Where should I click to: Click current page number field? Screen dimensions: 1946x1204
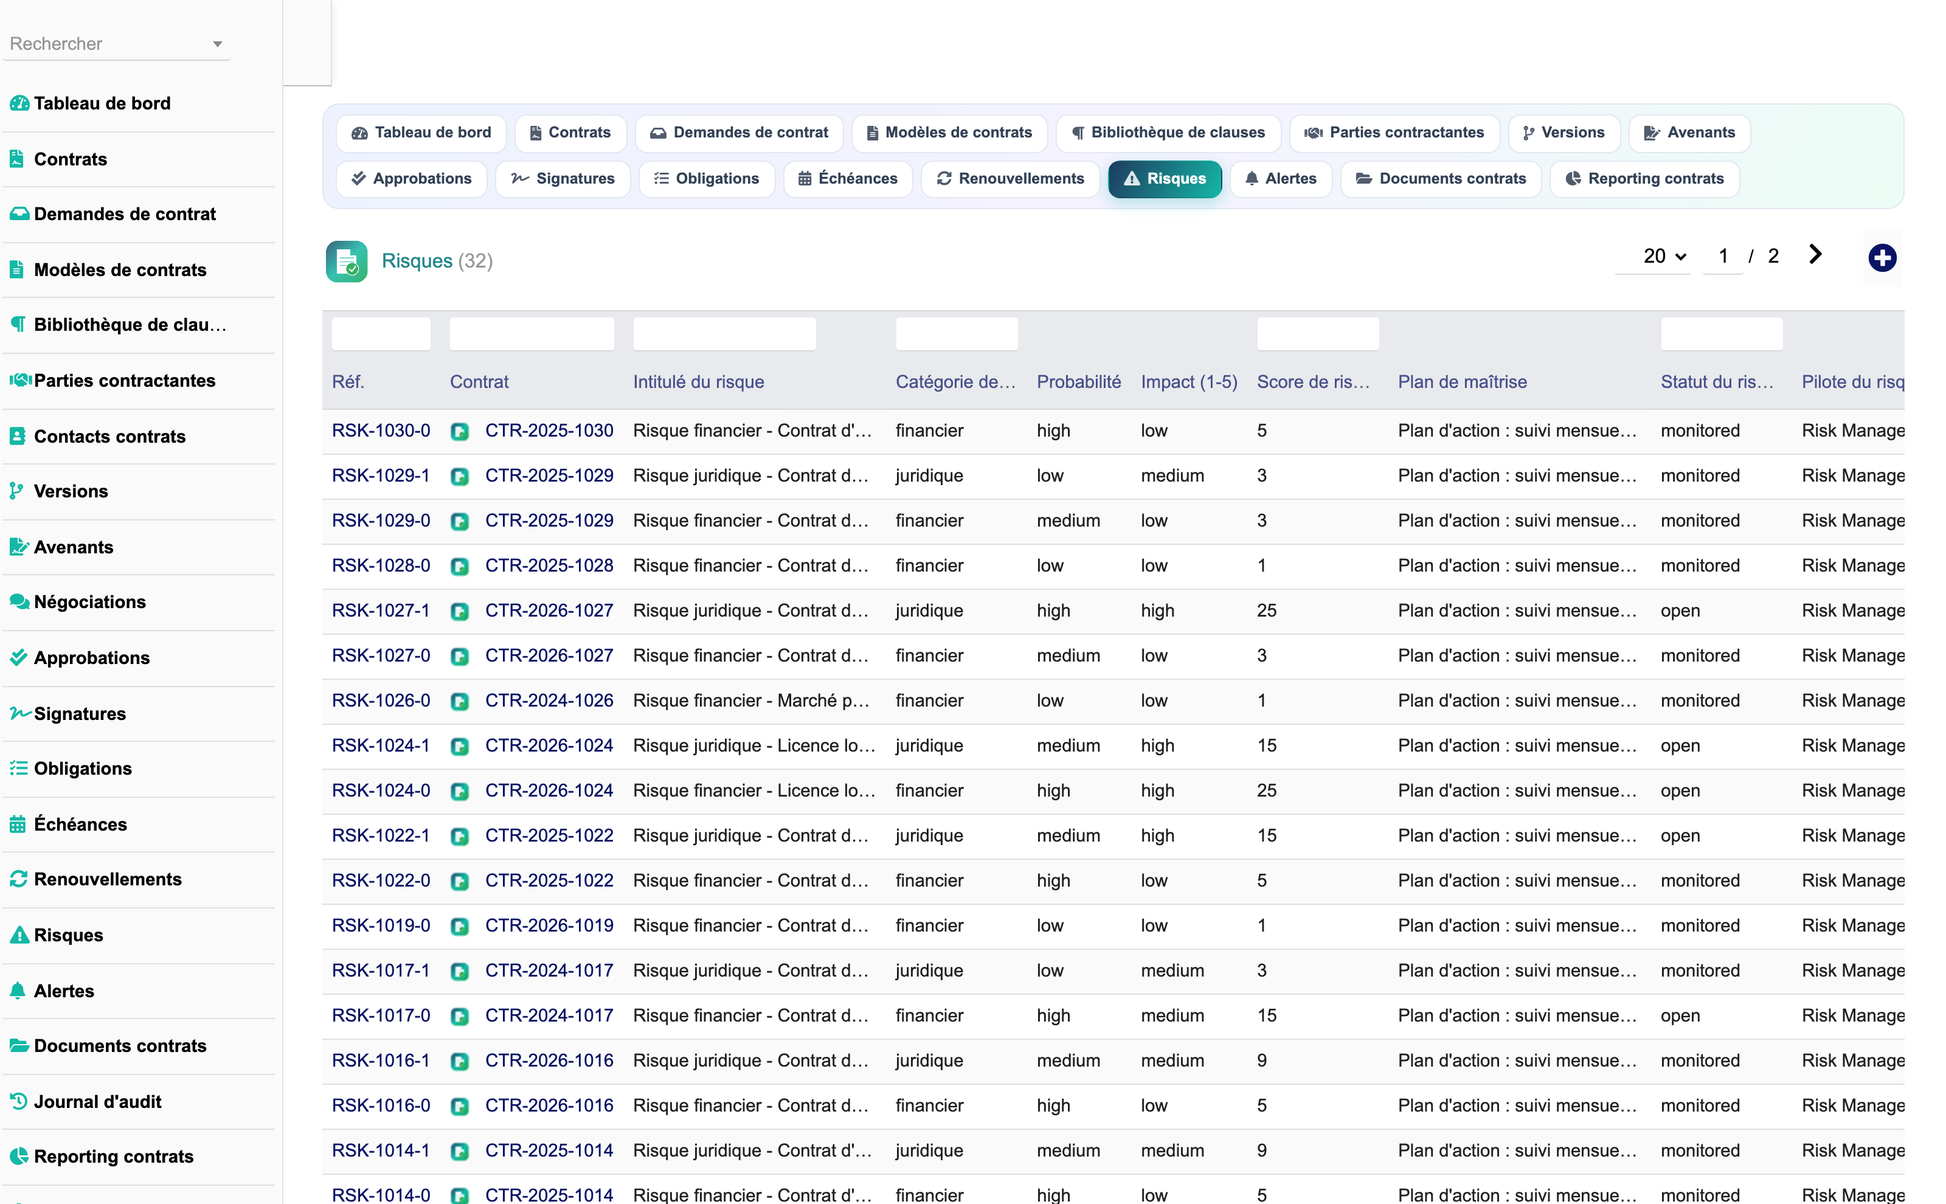click(1723, 256)
